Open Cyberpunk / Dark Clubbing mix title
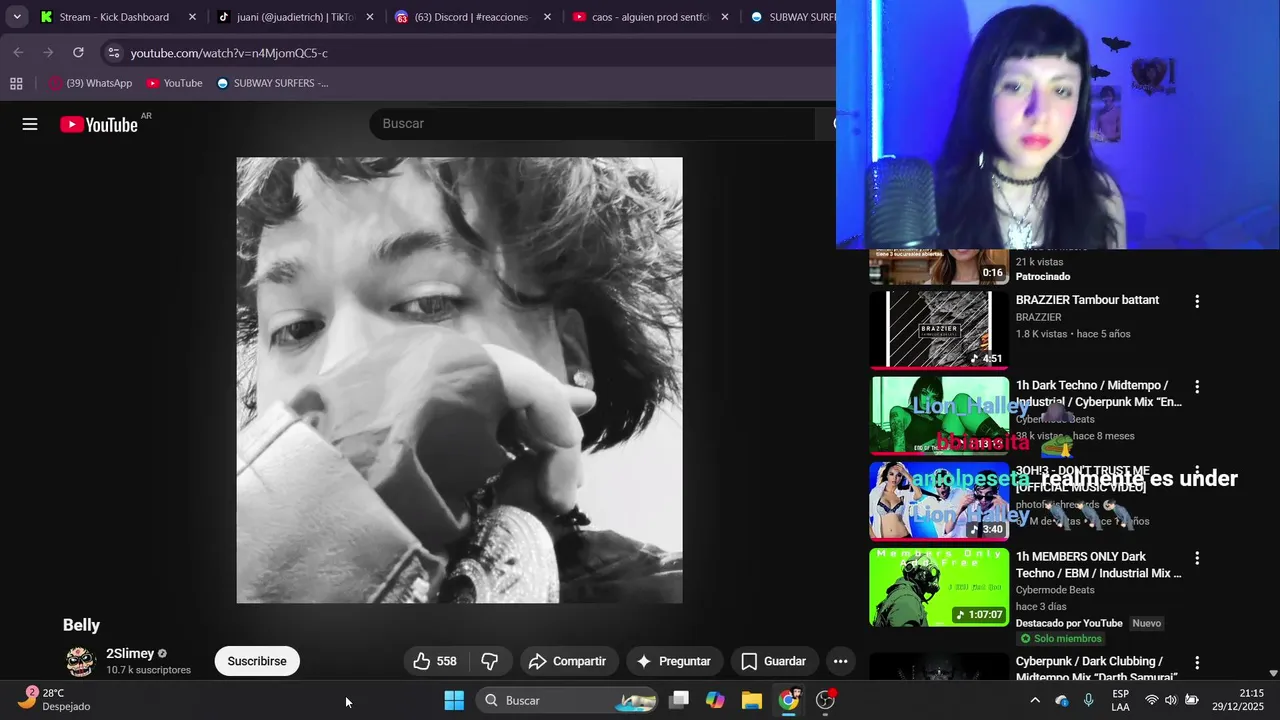Viewport: 1280px width, 720px height. (x=1097, y=669)
